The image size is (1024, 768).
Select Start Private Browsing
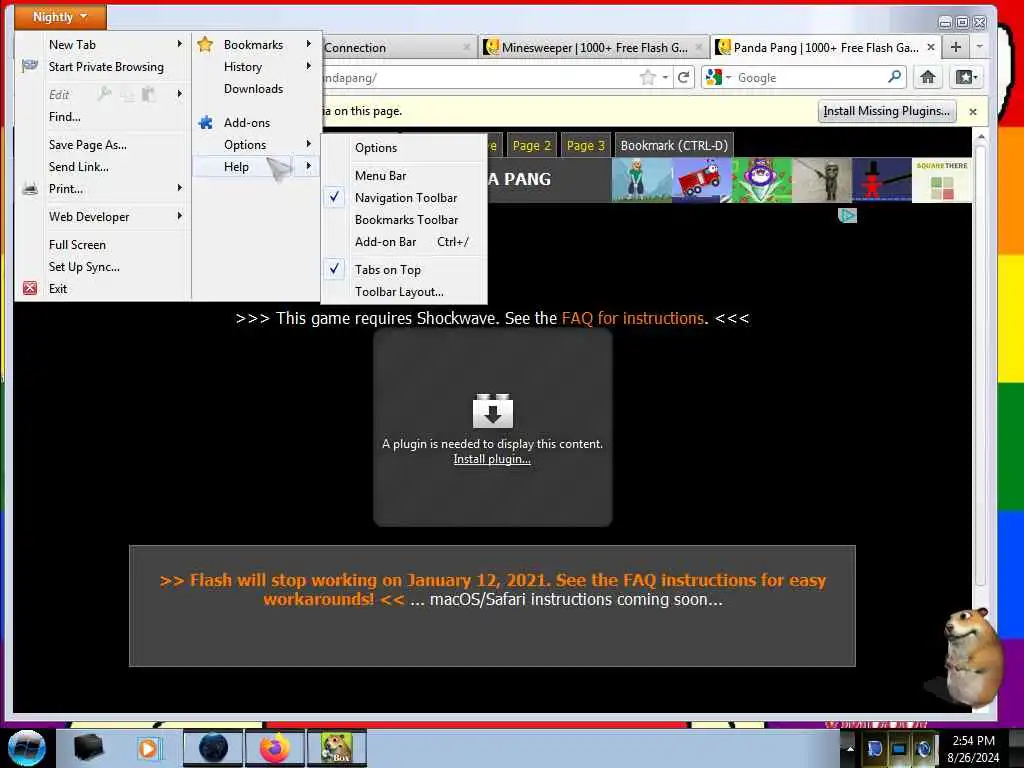point(106,67)
